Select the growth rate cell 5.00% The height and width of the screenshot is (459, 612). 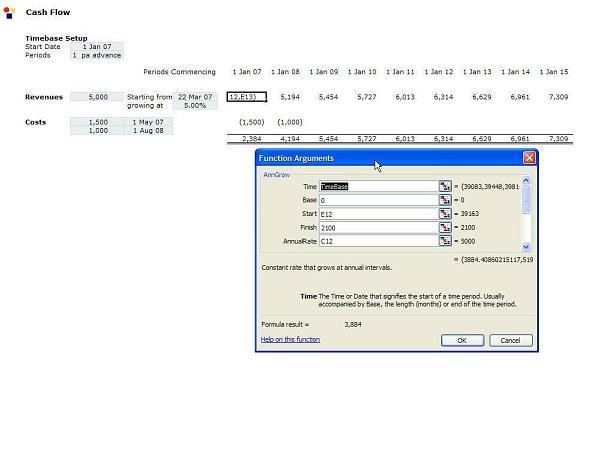click(x=195, y=105)
